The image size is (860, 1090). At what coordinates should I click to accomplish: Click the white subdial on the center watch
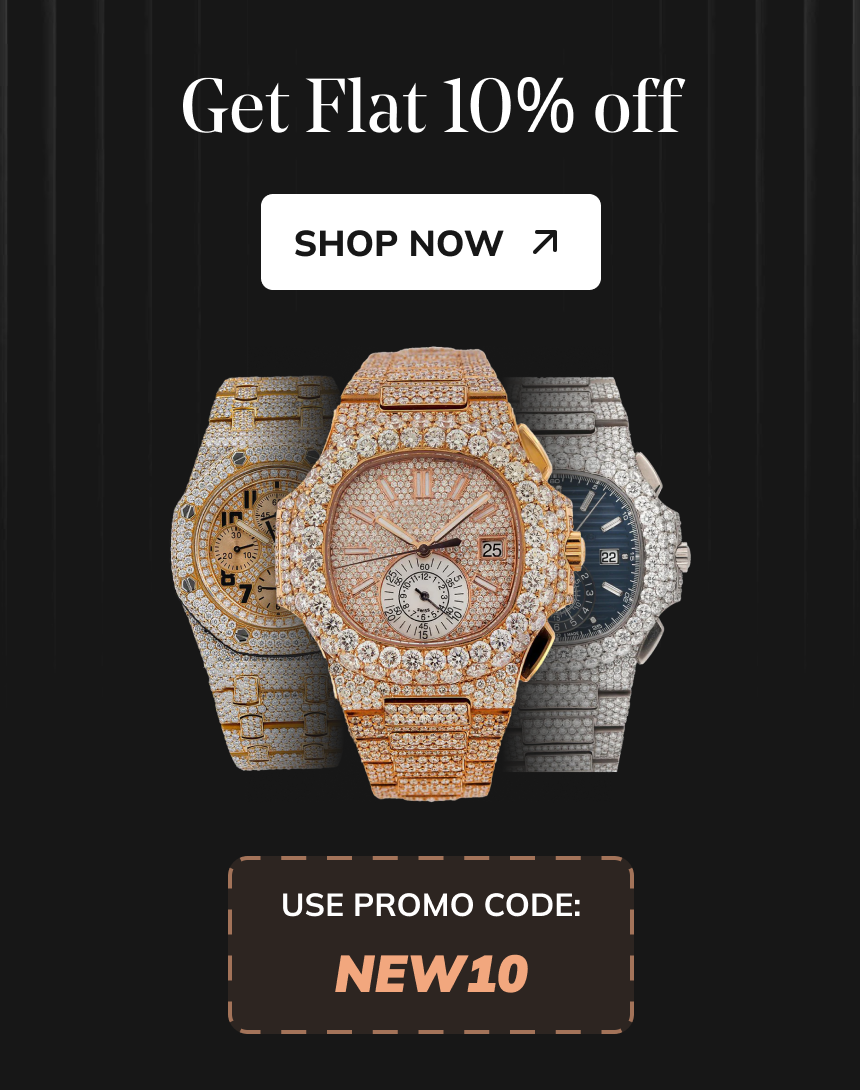point(423,596)
